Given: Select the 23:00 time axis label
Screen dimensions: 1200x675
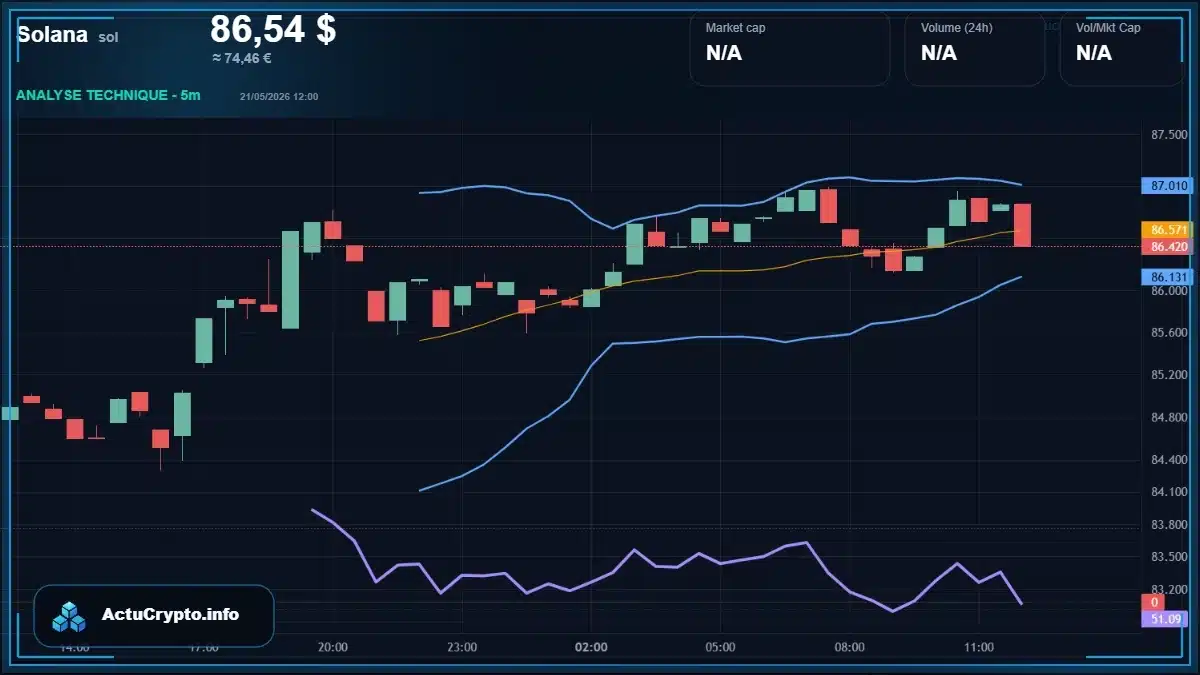Looking at the screenshot, I should click(462, 648).
